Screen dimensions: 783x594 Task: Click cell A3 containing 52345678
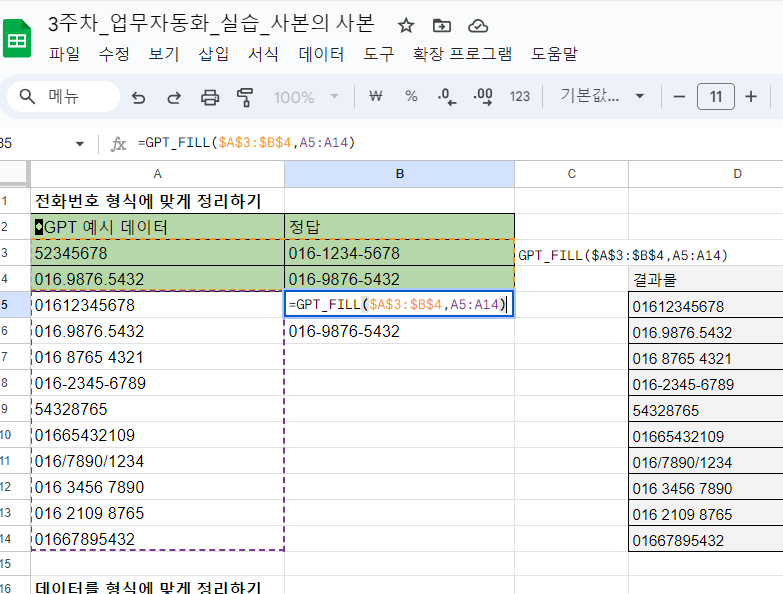pos(157,253)
